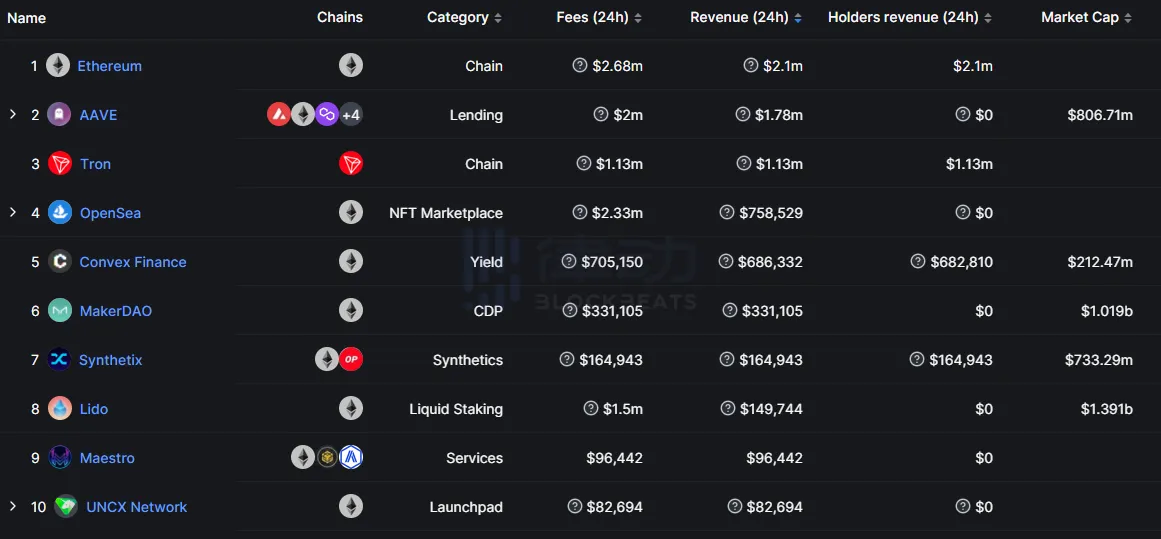The width and height of the screenshot is (1161, 539).
Task: Expand the AAVE row
Action: click(x=13, y=115)
